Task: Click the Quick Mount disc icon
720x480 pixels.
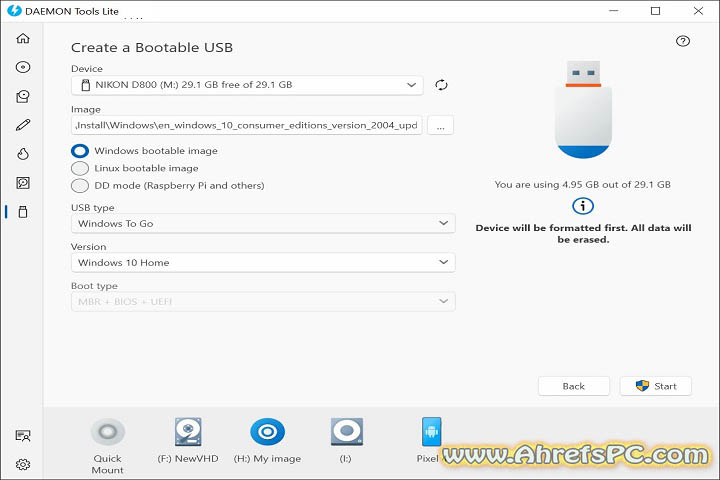Action: [107, 432]
